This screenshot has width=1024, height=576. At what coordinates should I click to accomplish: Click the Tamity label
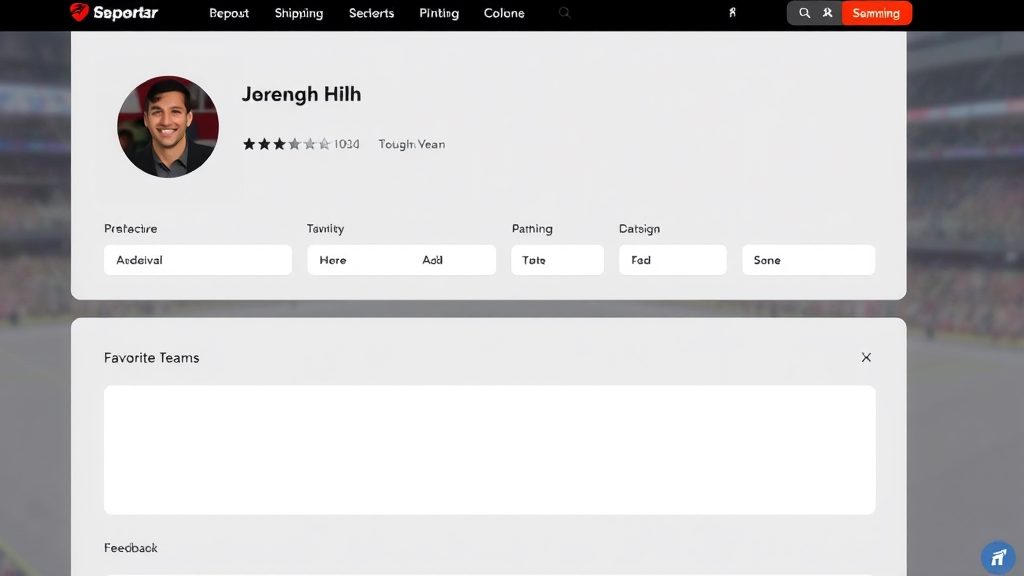tap(325, 229)
